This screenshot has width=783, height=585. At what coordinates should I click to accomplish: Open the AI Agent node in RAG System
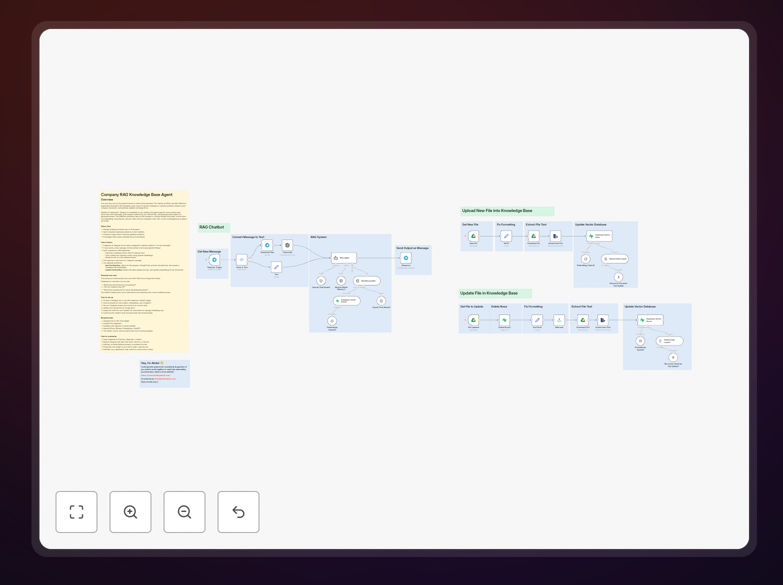(344, 258)
